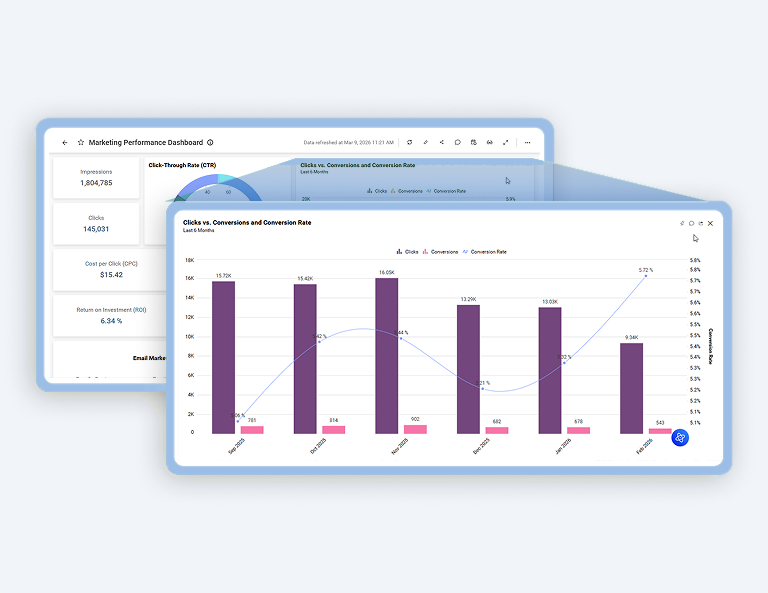Click the pencil edit icon in dashboard toolbar
The width and height of the screenshot is (768, 593).
tap(426, 142)
